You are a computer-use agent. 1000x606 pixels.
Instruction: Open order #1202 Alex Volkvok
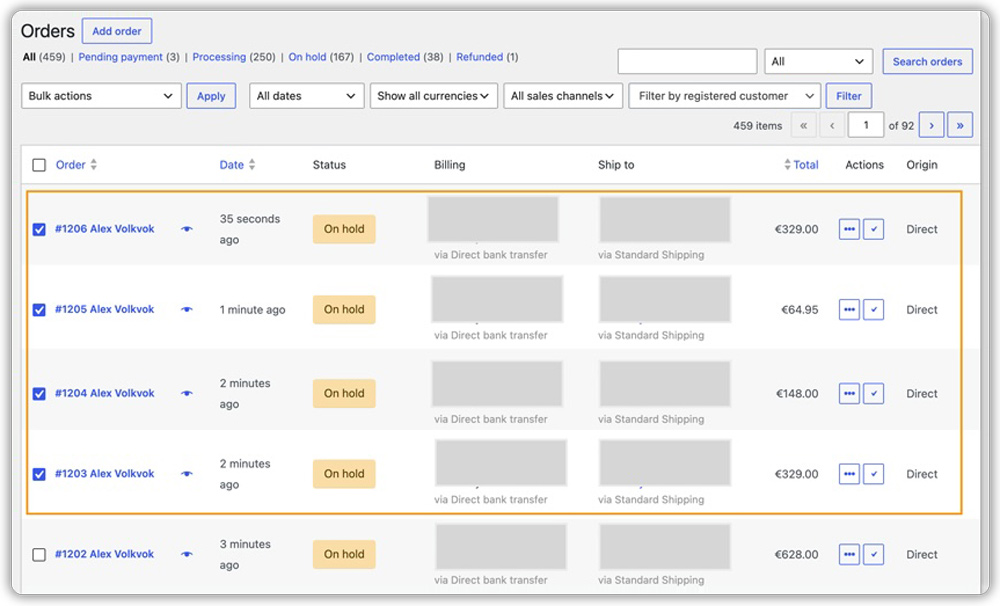click(x=105, y=554)
